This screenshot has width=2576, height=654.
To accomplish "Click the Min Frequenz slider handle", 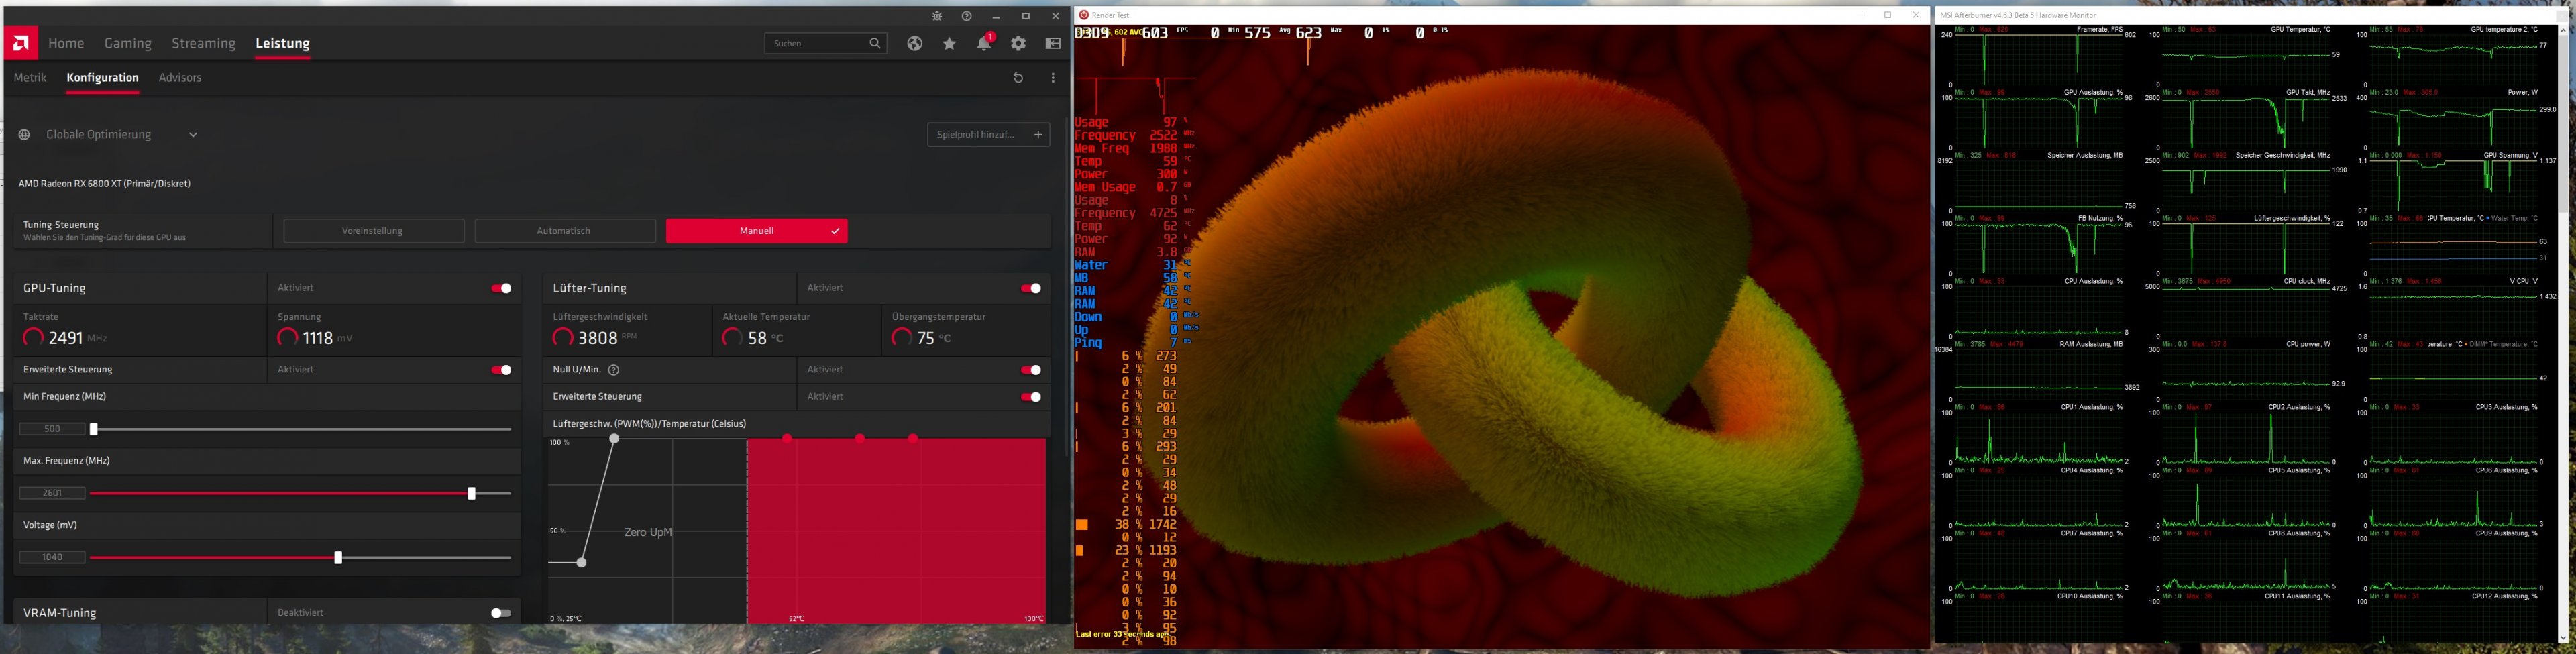I will [x=94, y=430].
